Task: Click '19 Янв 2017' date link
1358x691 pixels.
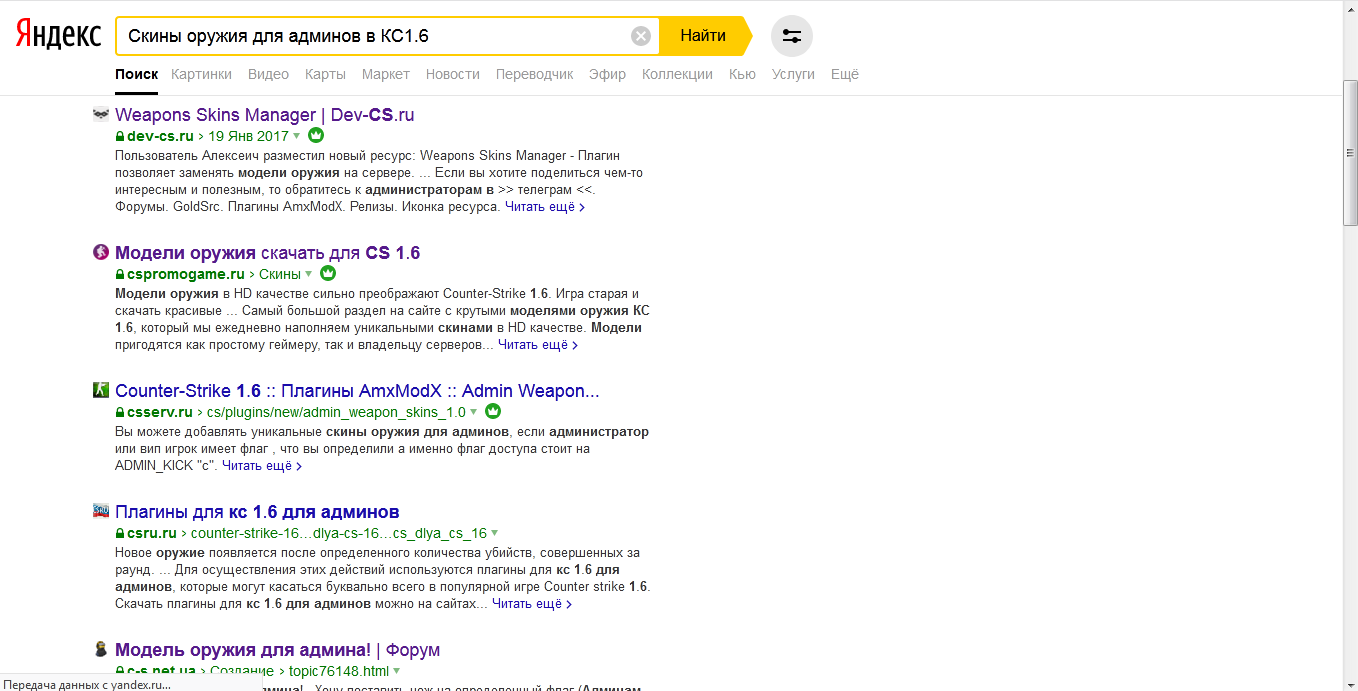Action: [x=248, y=136]
